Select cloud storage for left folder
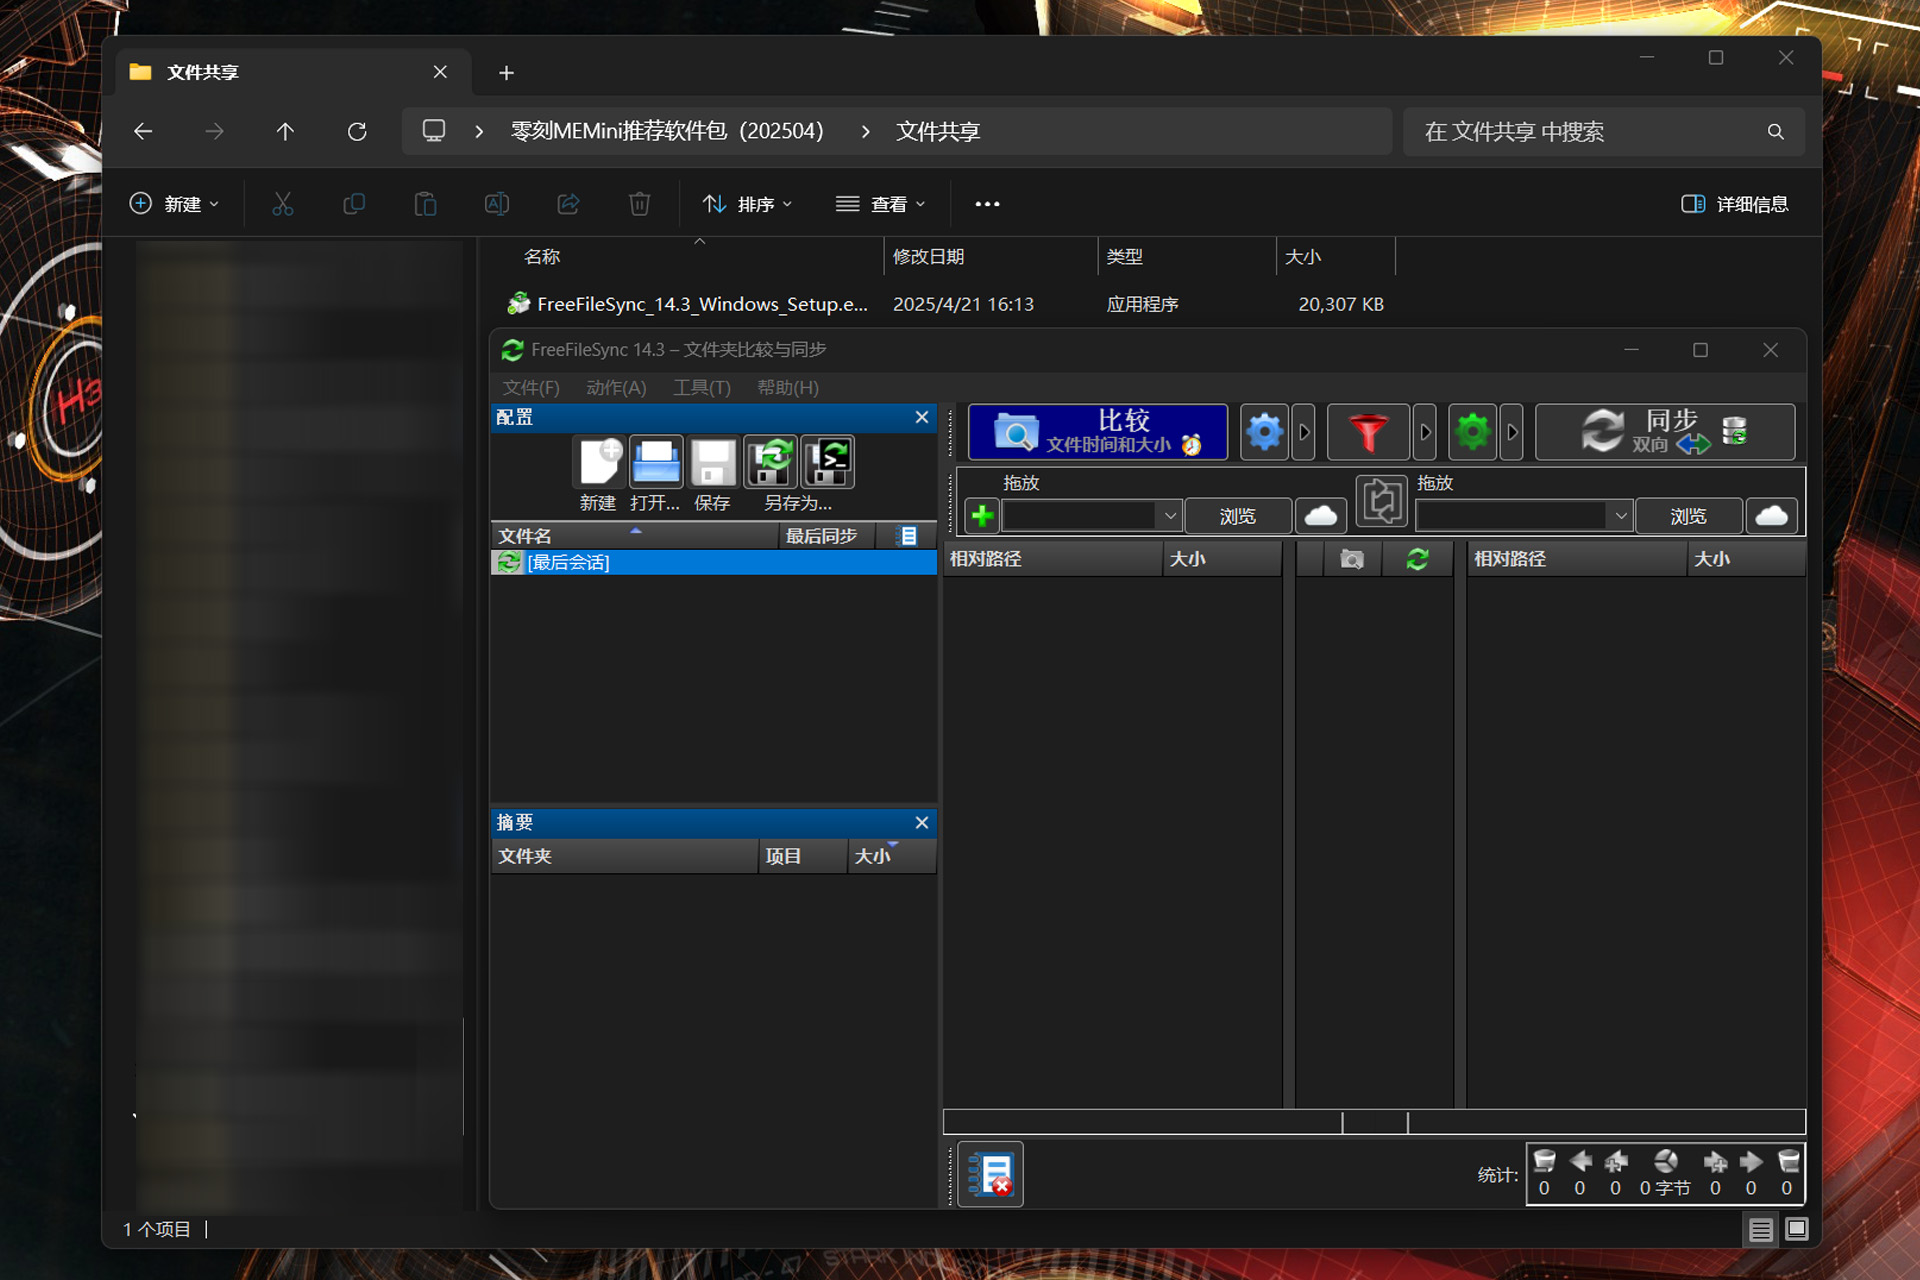 1321,516
